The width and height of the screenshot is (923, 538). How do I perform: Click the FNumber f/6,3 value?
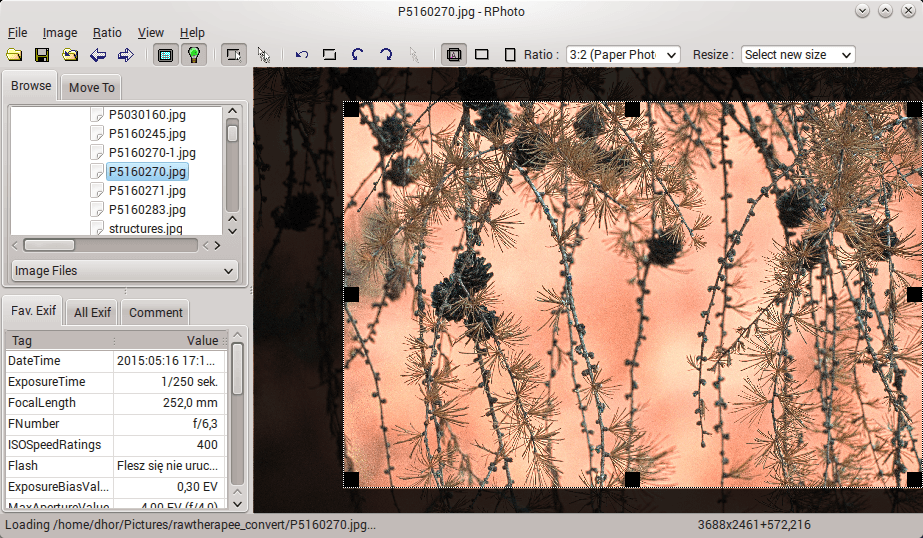pyautogui.click(x=205, y=424)
